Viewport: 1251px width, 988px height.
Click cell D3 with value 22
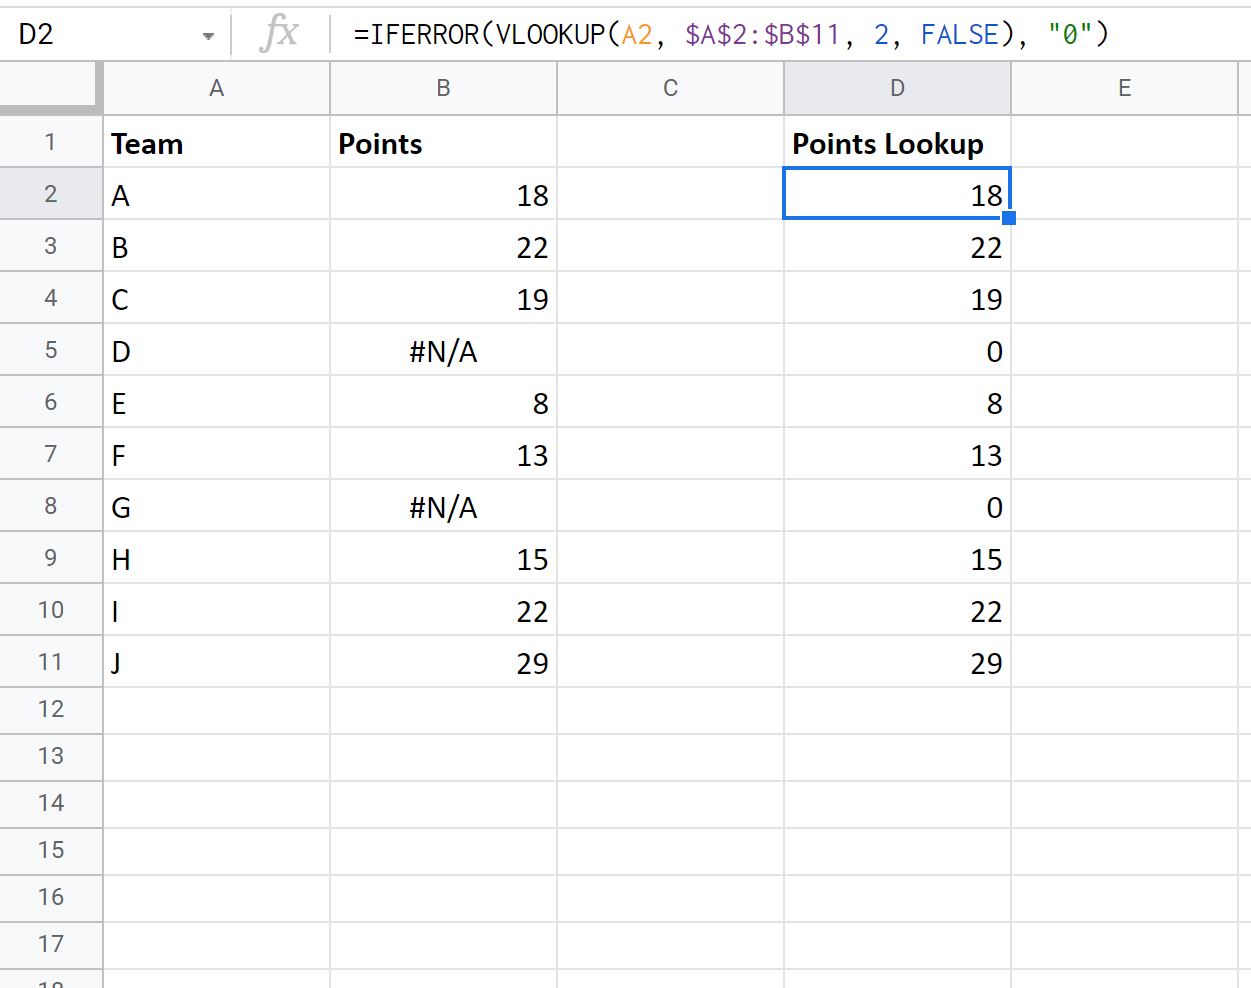pos(897,246)
